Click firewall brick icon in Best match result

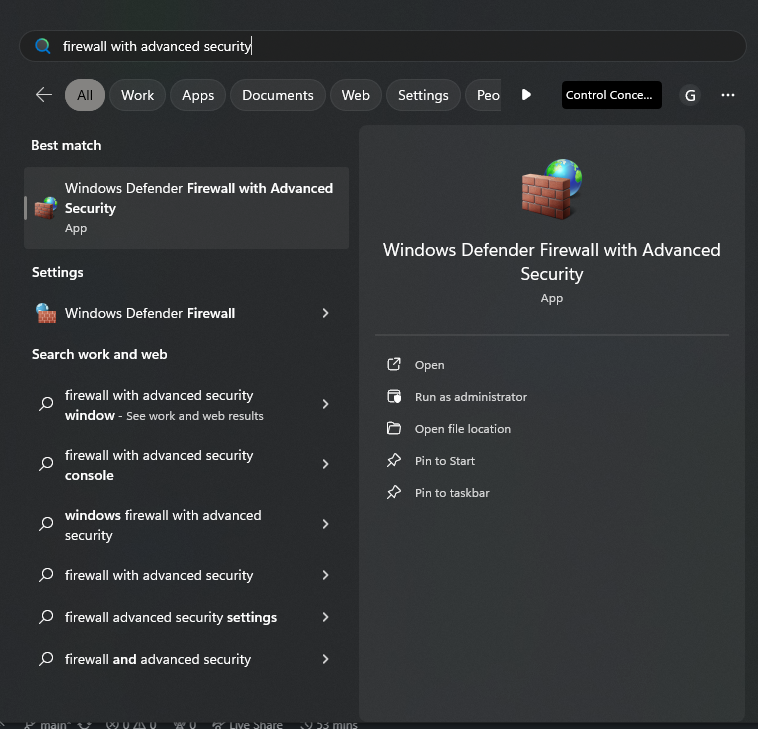(x=46, y=208)
